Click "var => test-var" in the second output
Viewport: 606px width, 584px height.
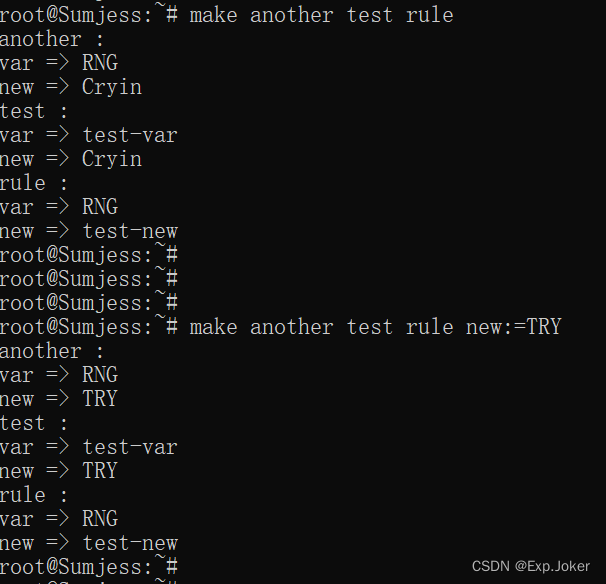tap(89, 447)
